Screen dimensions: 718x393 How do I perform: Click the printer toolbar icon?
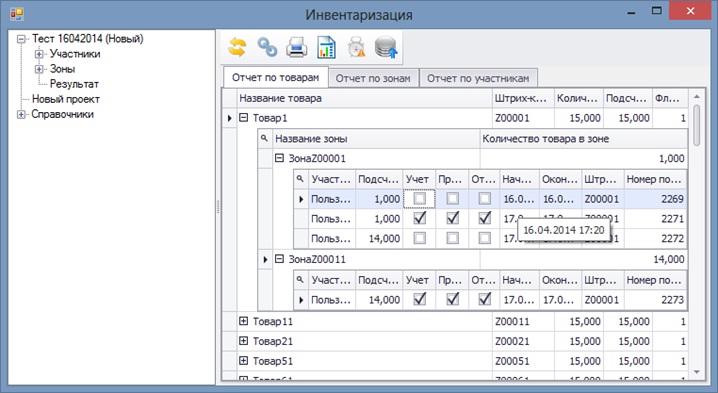pyautogui.click(x=297, y=48)
